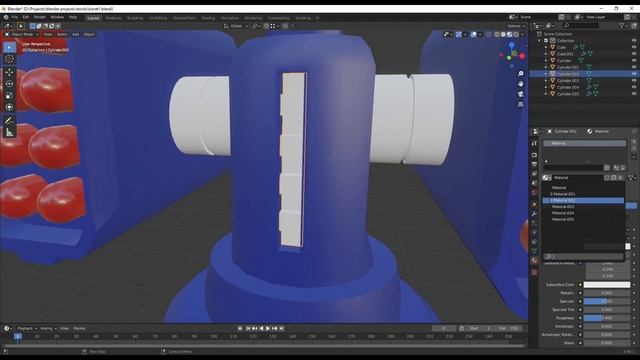
Task: Toggle visibility eye for Cube.001
Action: 634,54
